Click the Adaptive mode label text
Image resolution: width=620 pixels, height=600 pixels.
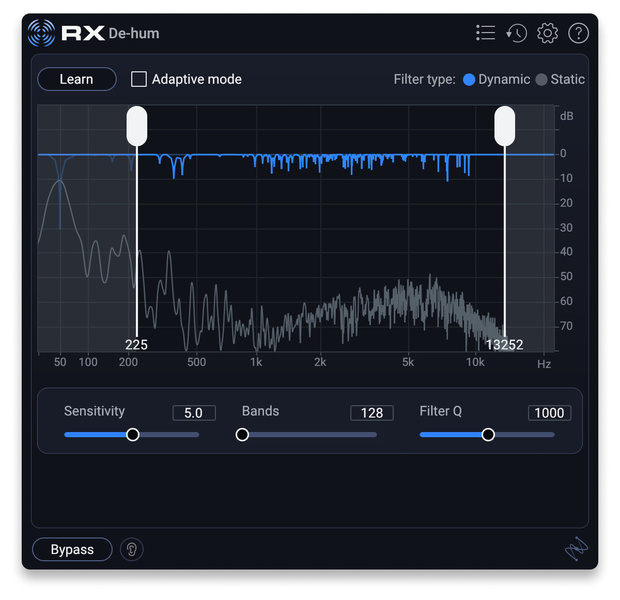pyautogui.click(x=197, y=79)
